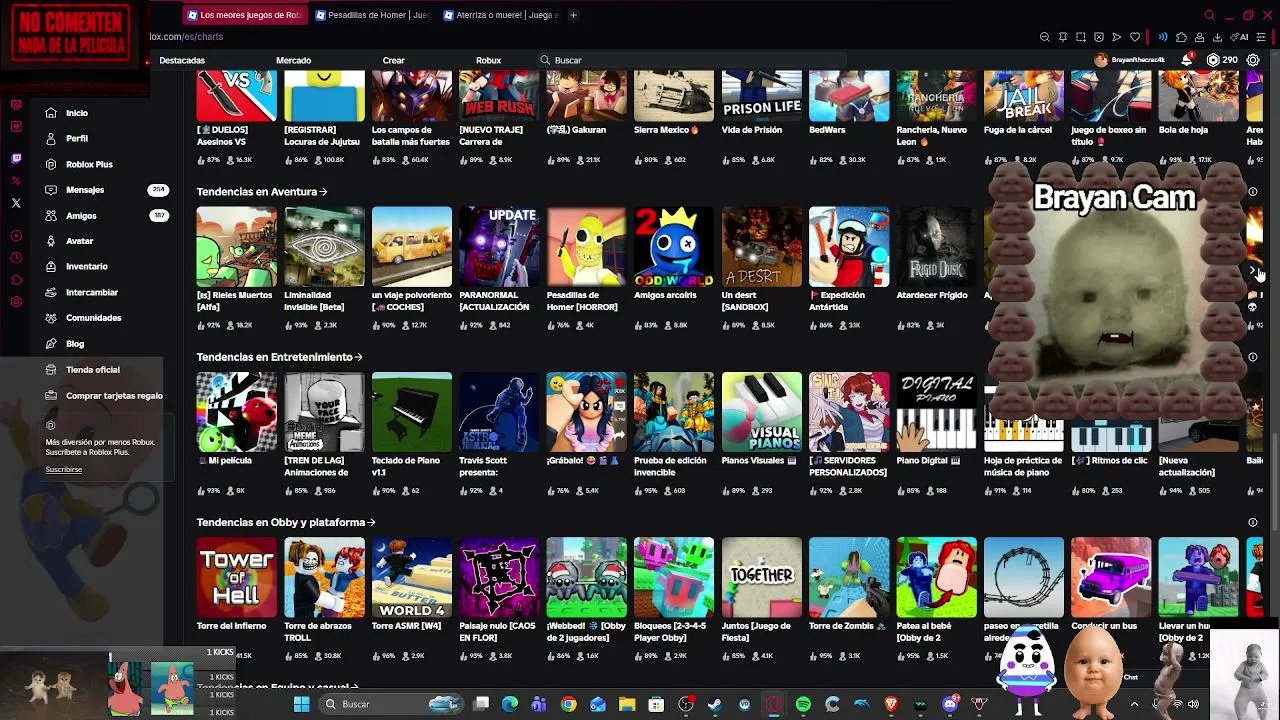The height and width of the screenshot is (720, 1280).
Task: Open Discord from the taskbar
Action: [x=950, y=704]
